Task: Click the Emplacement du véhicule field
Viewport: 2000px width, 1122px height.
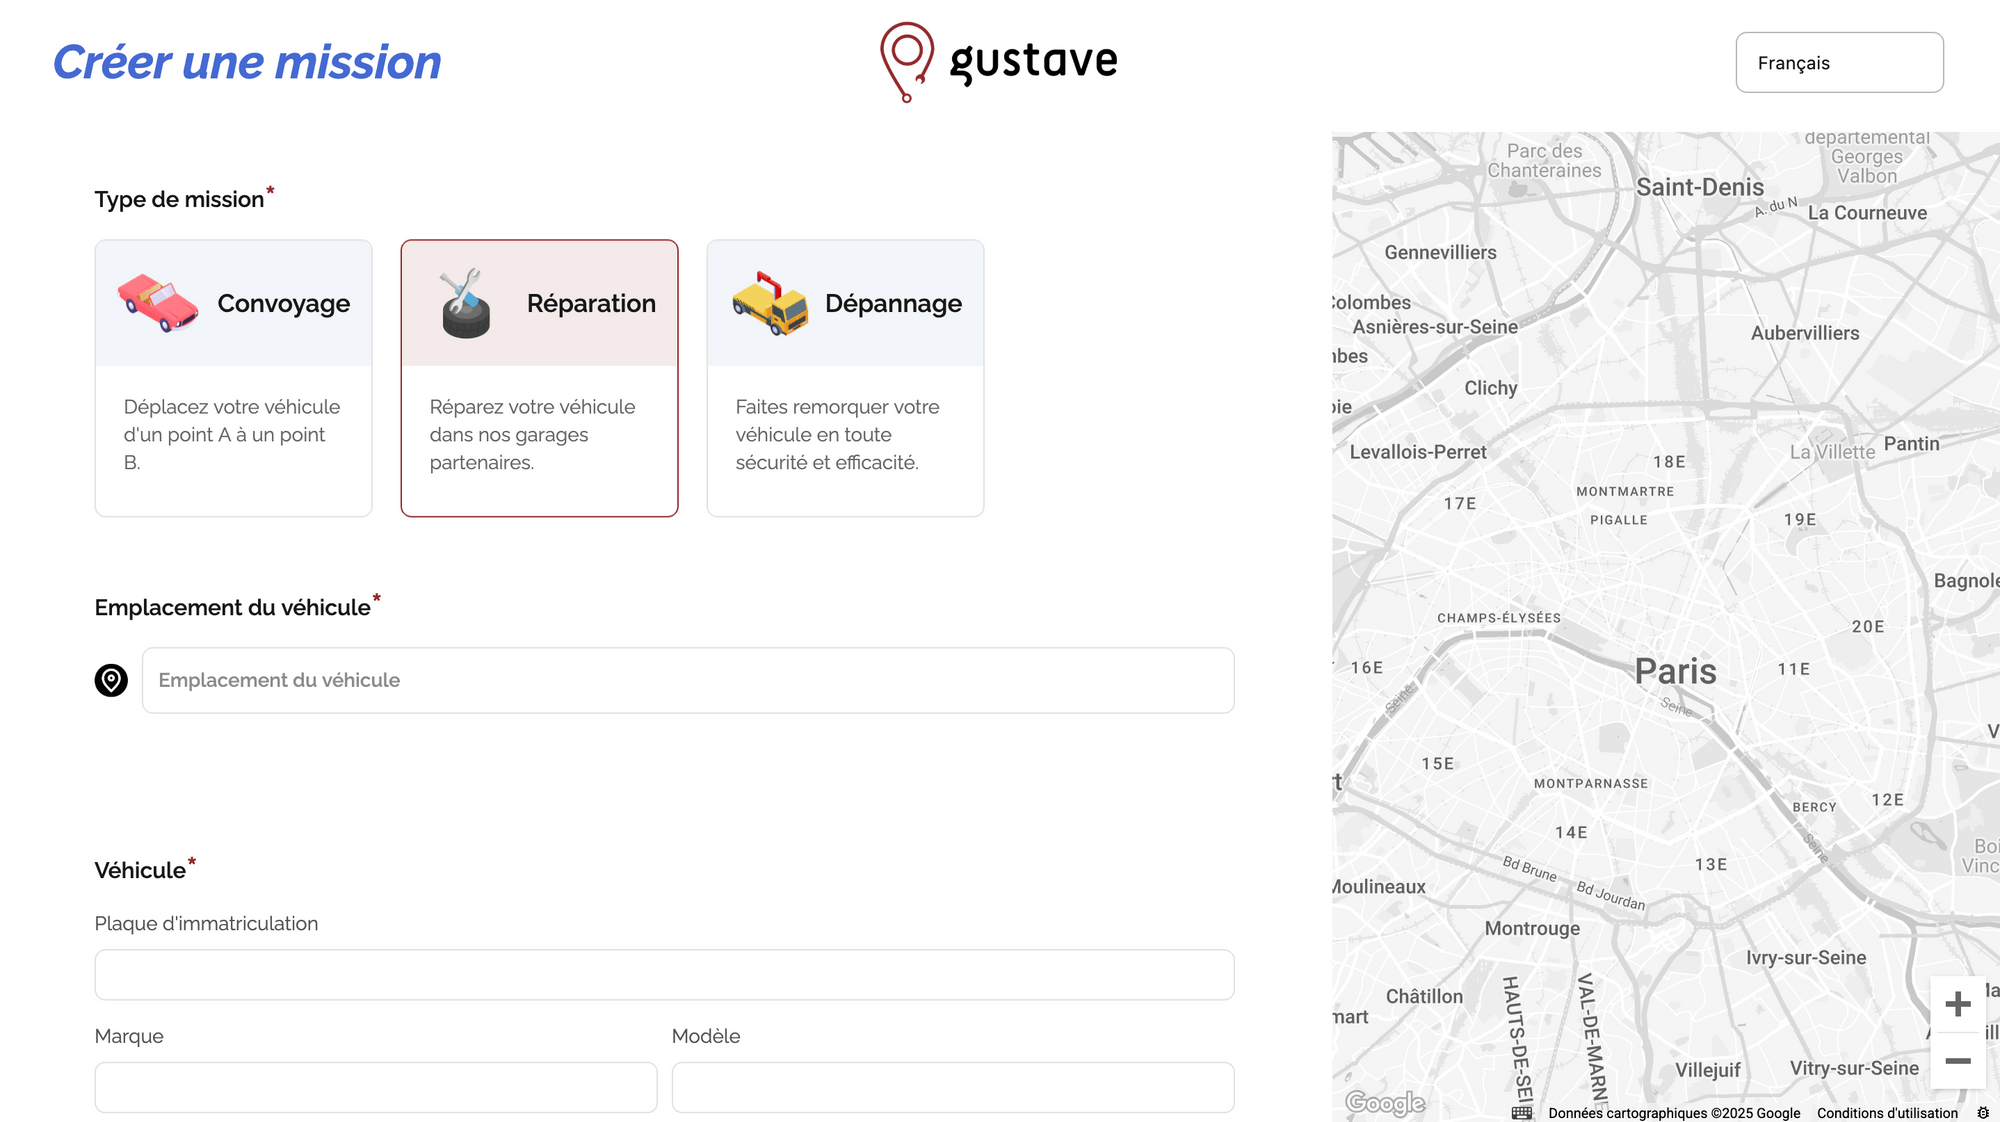Action: coord(688,680)
